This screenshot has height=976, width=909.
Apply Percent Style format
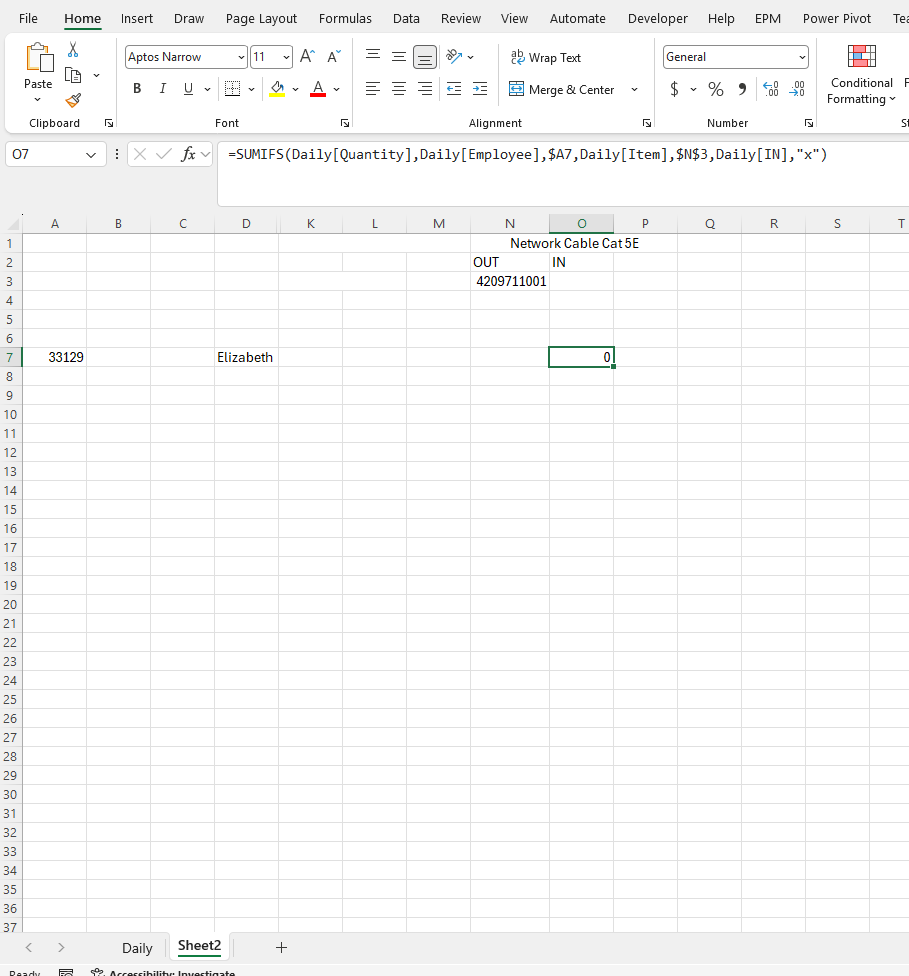click(x=716, y=89)
